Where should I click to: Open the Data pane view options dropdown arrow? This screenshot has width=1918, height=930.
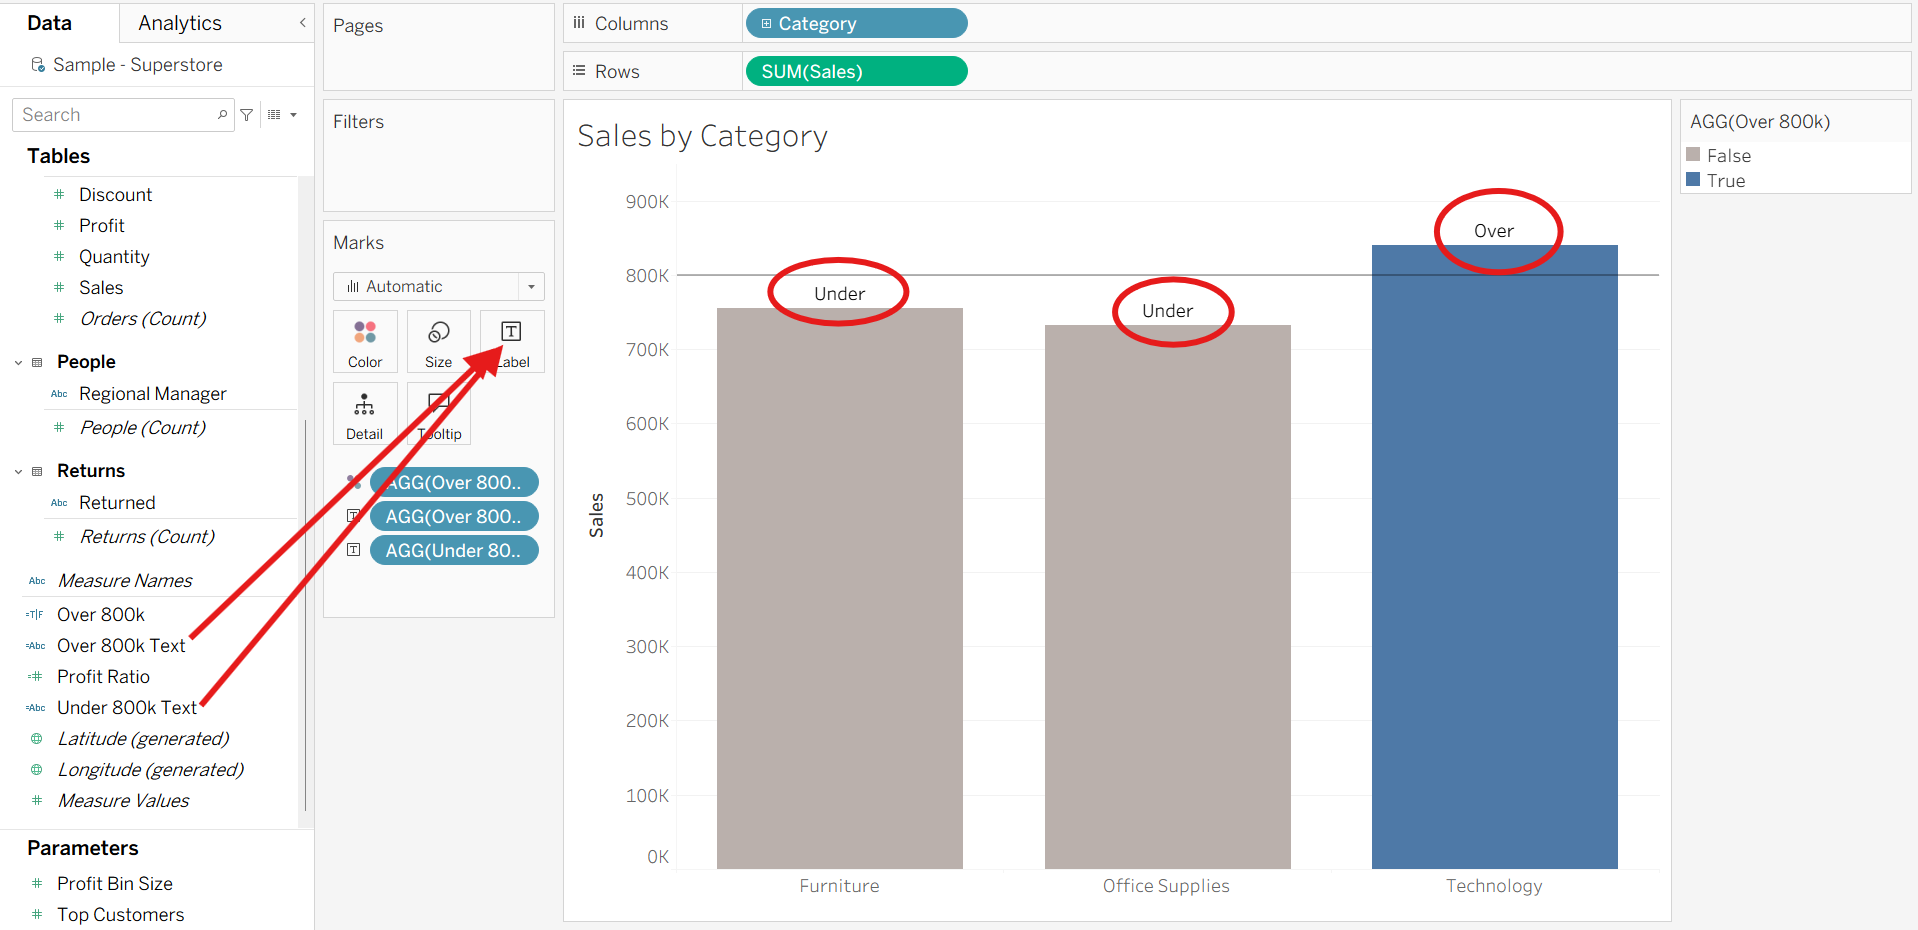(x=293, y=115)
